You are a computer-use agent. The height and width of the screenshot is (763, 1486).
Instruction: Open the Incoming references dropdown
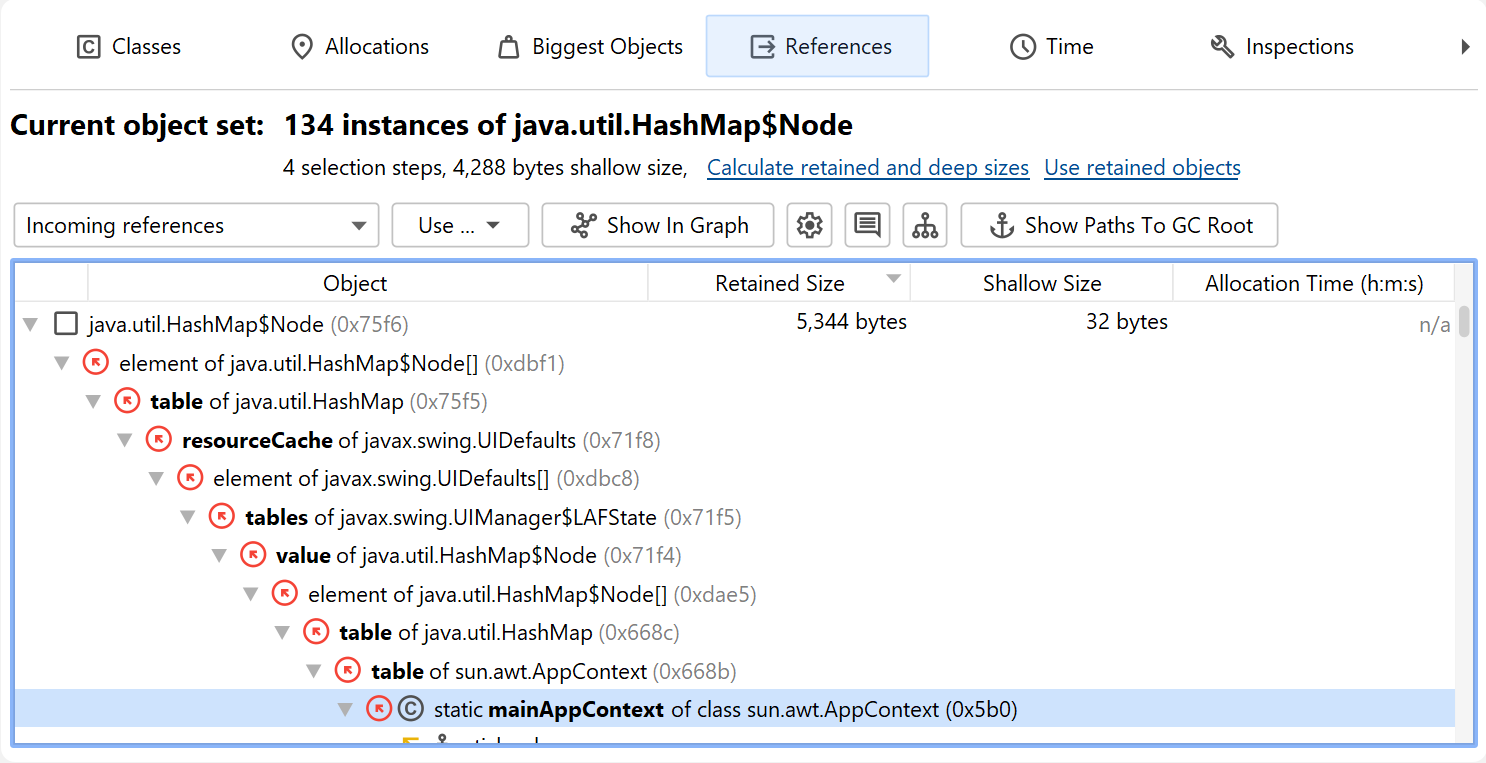[x=196, y=226]
